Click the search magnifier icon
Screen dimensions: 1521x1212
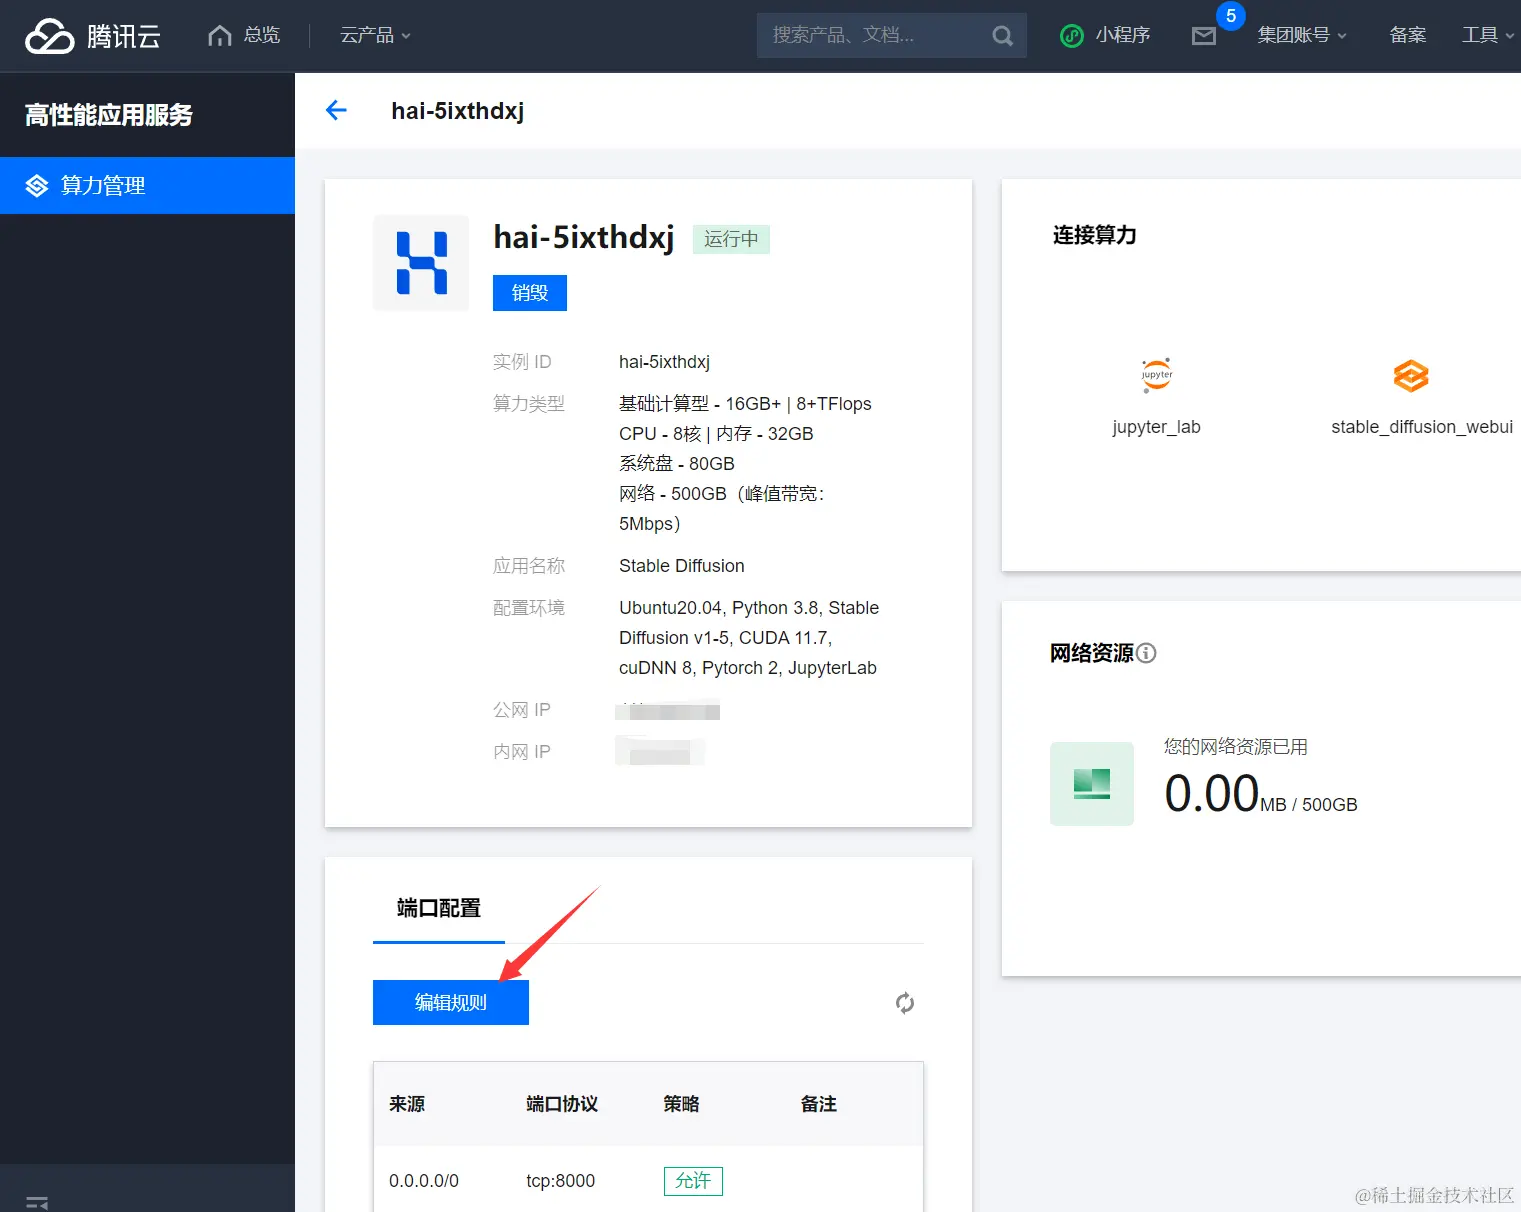click(1002, 36)
